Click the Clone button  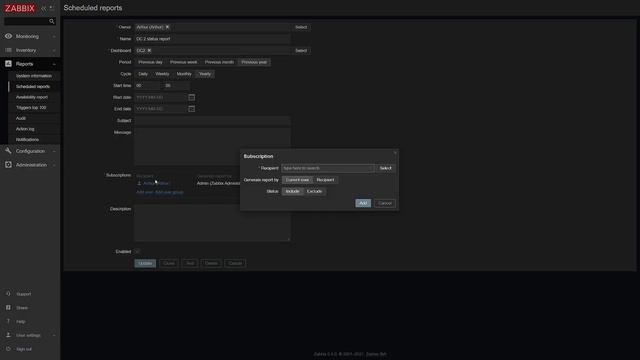(x=169, y=263)
